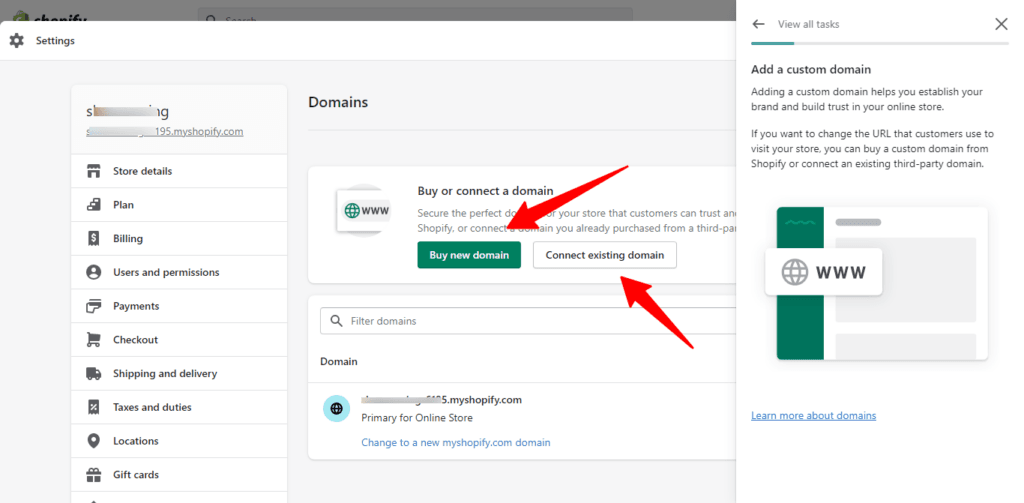Open Gift cards settings
This screenshot has width=1024, height=503.
(179, 474)
